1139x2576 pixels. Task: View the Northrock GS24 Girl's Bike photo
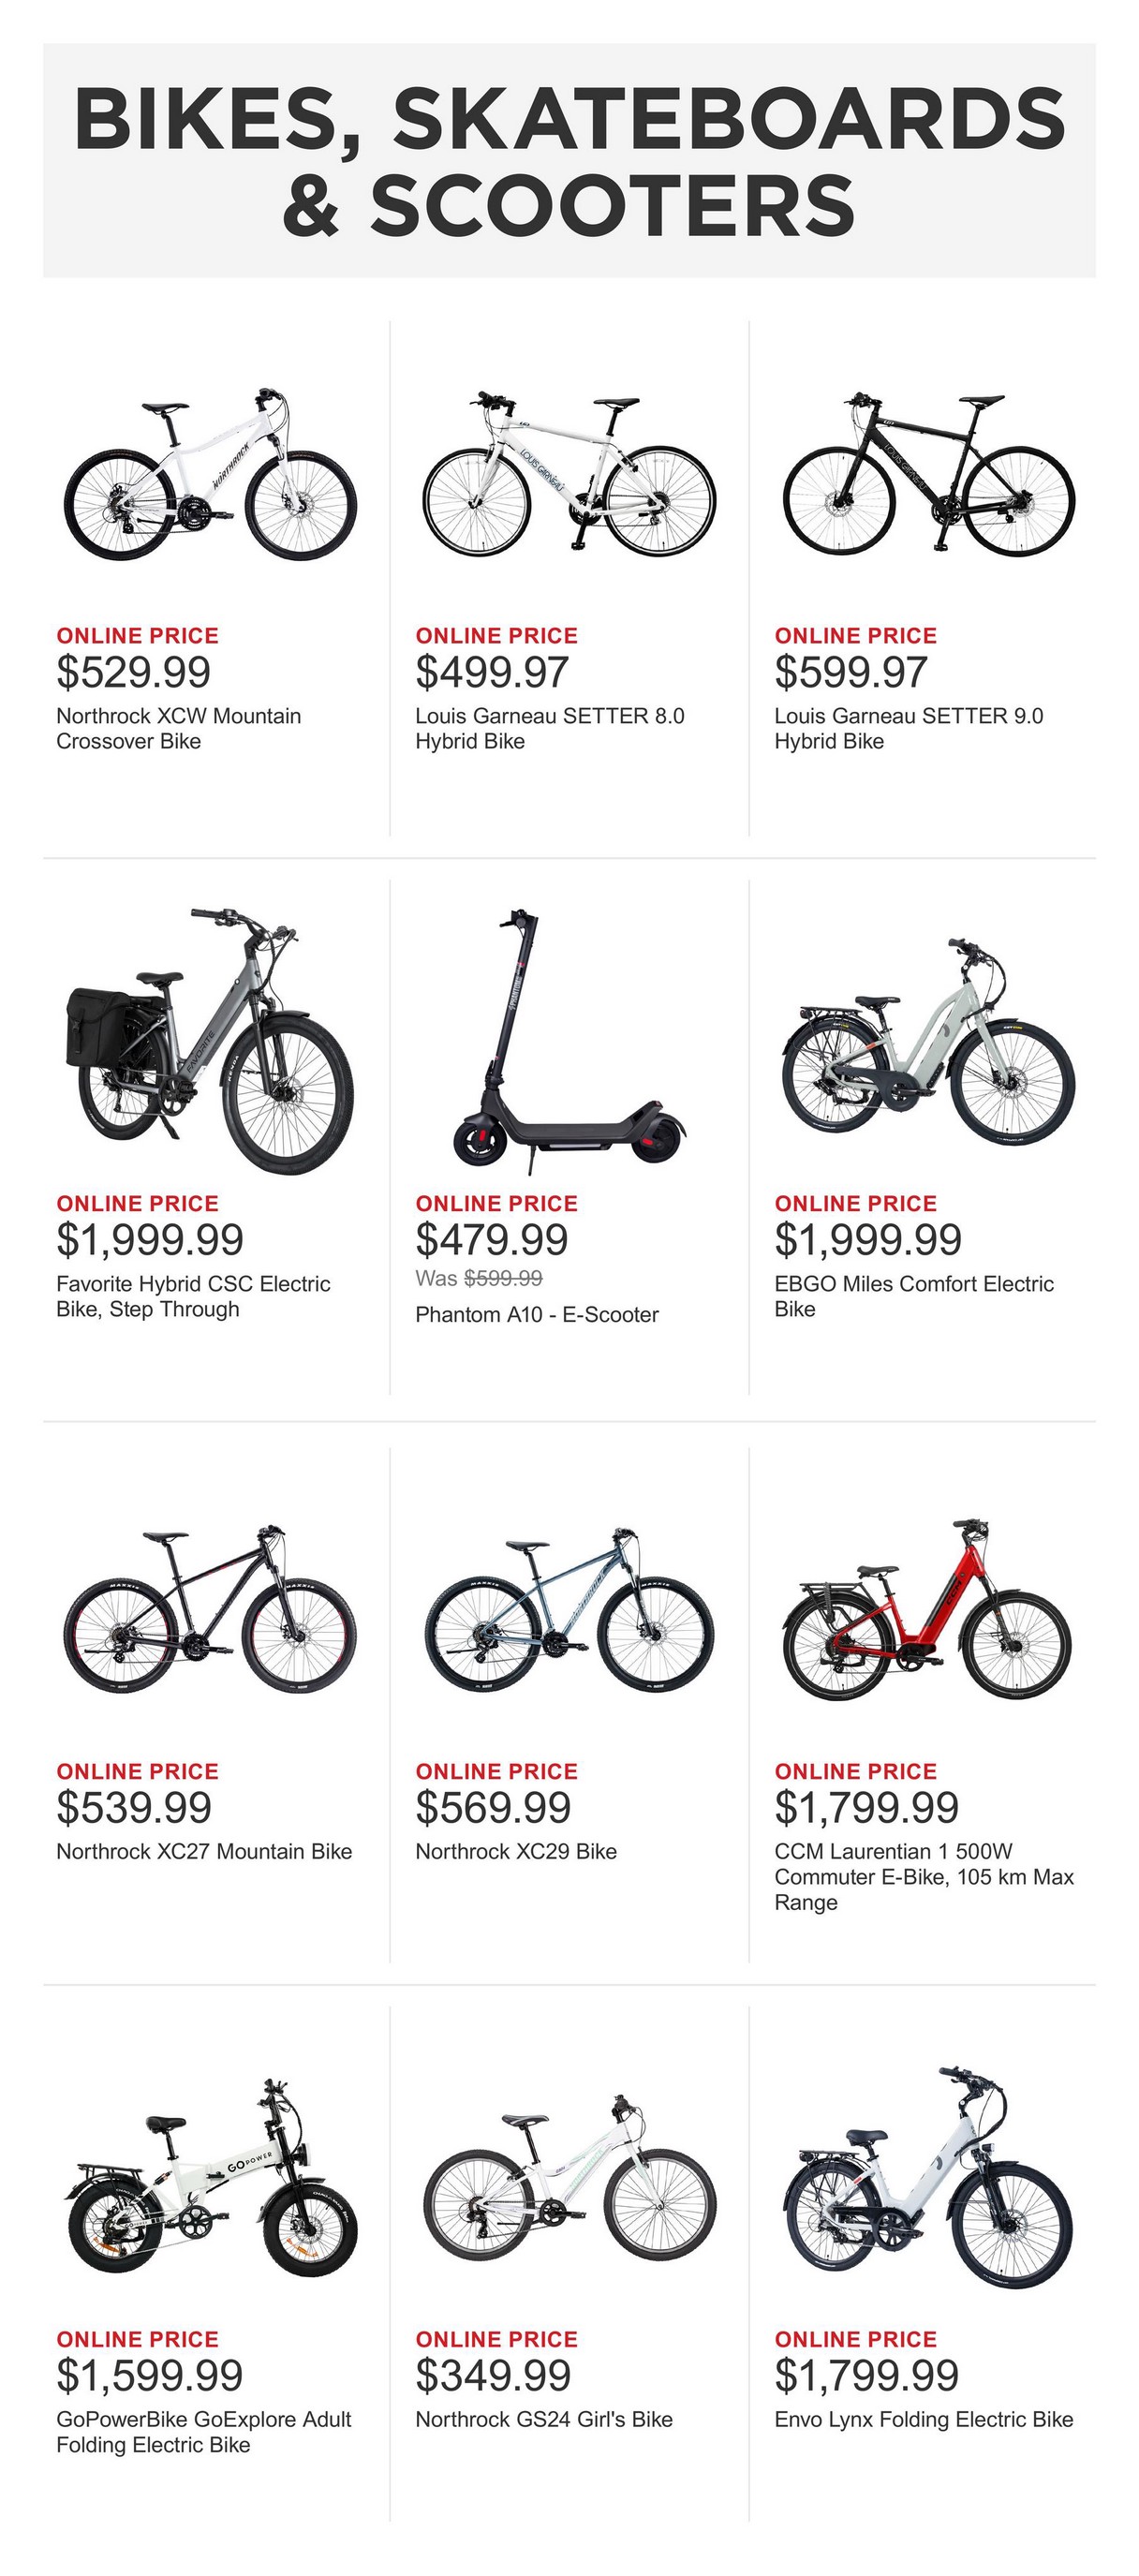coord(568,2178)
